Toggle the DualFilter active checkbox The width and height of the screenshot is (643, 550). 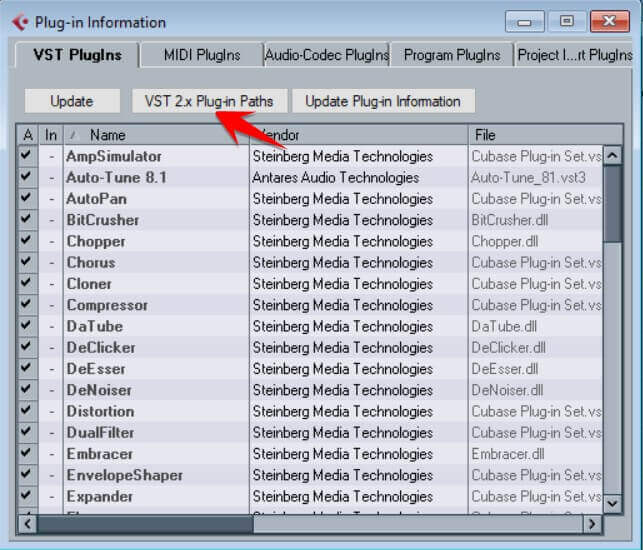(26, 432)
